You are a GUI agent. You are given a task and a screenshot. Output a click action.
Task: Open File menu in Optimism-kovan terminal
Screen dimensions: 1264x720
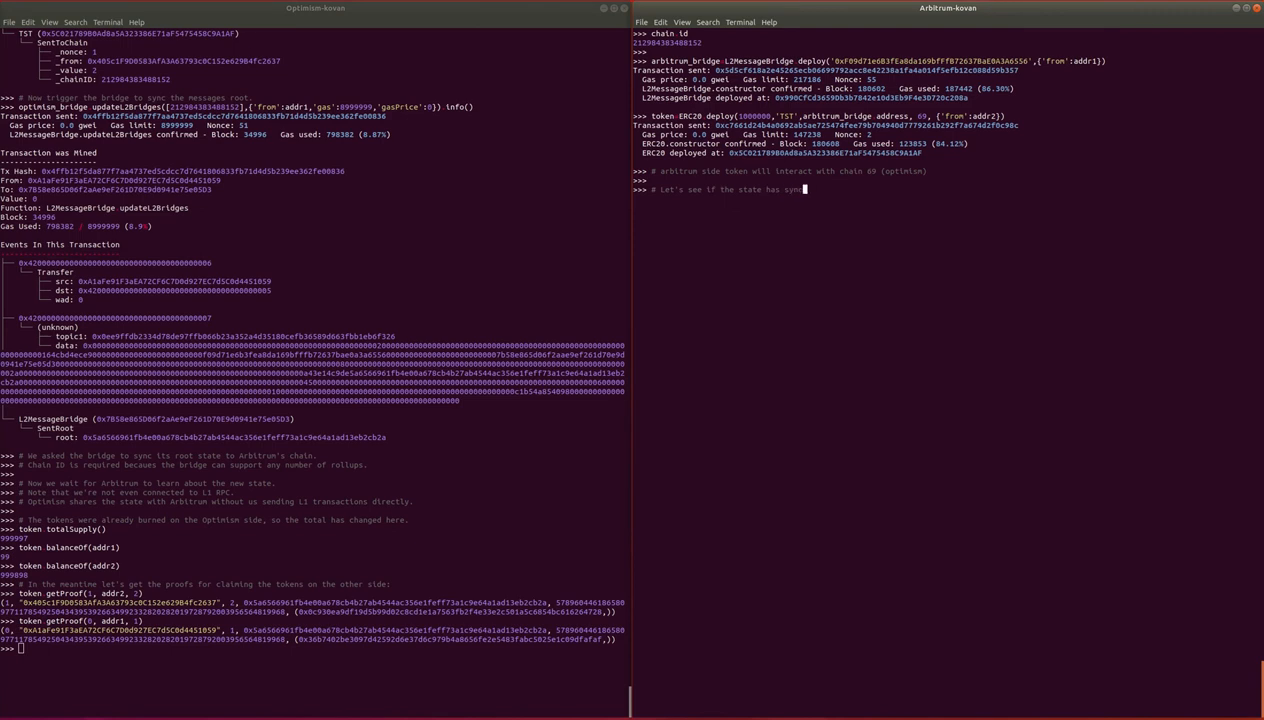(9, 22)
